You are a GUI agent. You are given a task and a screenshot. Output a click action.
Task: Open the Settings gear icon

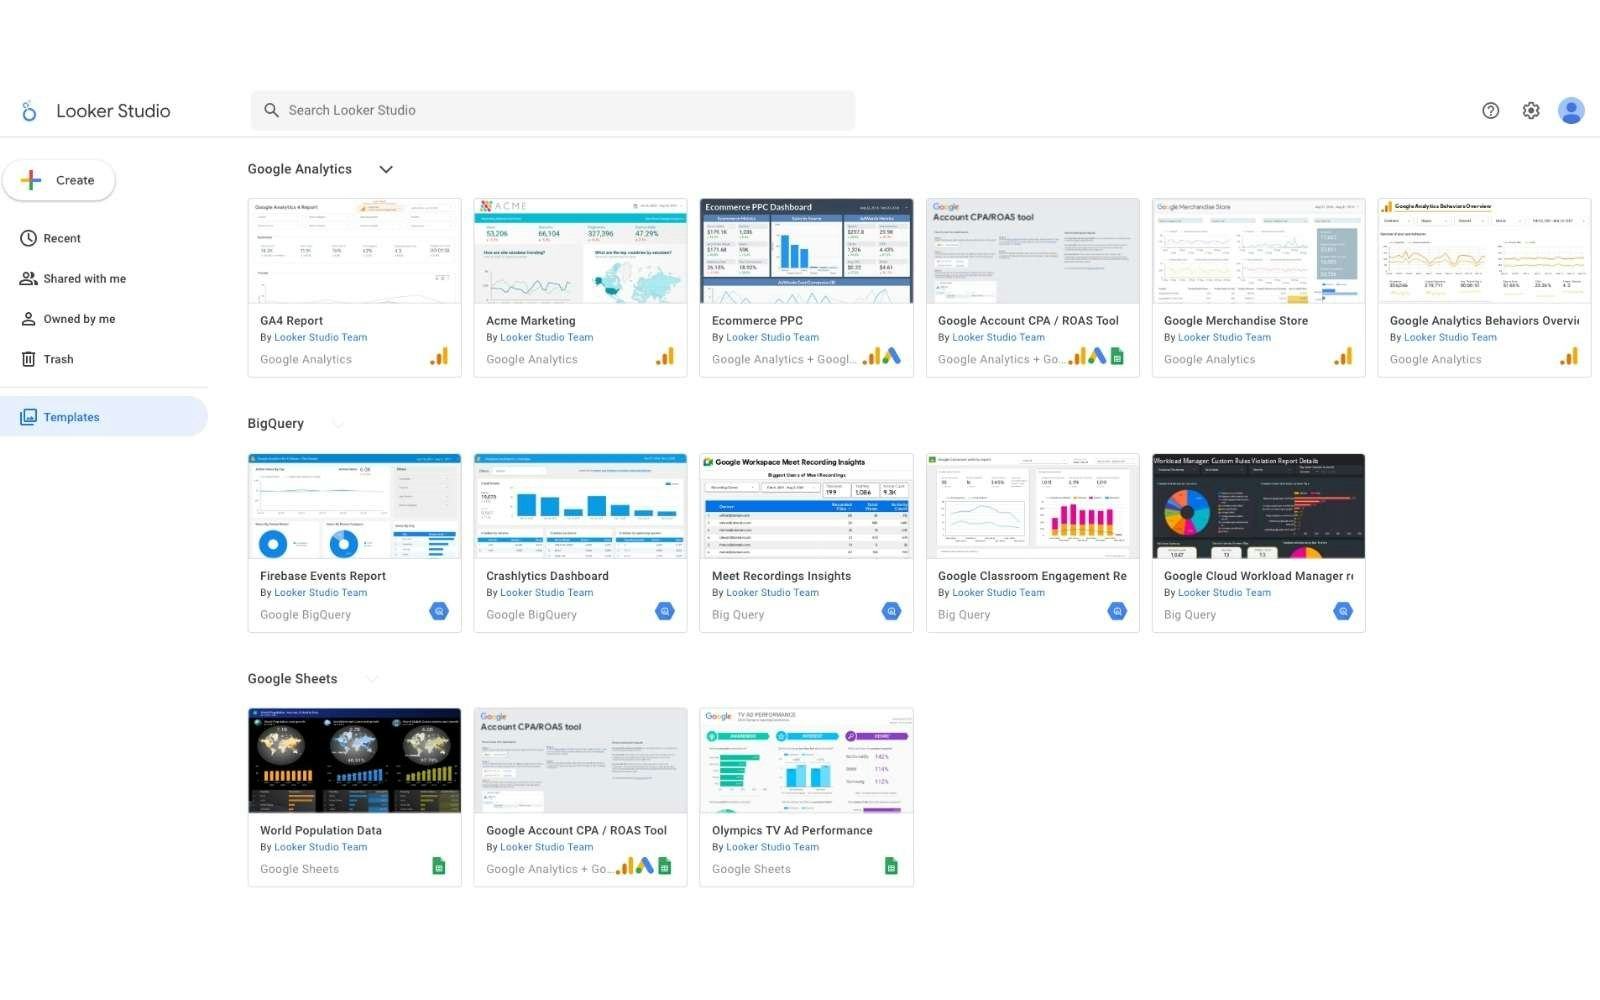[x=1531, y=111]
